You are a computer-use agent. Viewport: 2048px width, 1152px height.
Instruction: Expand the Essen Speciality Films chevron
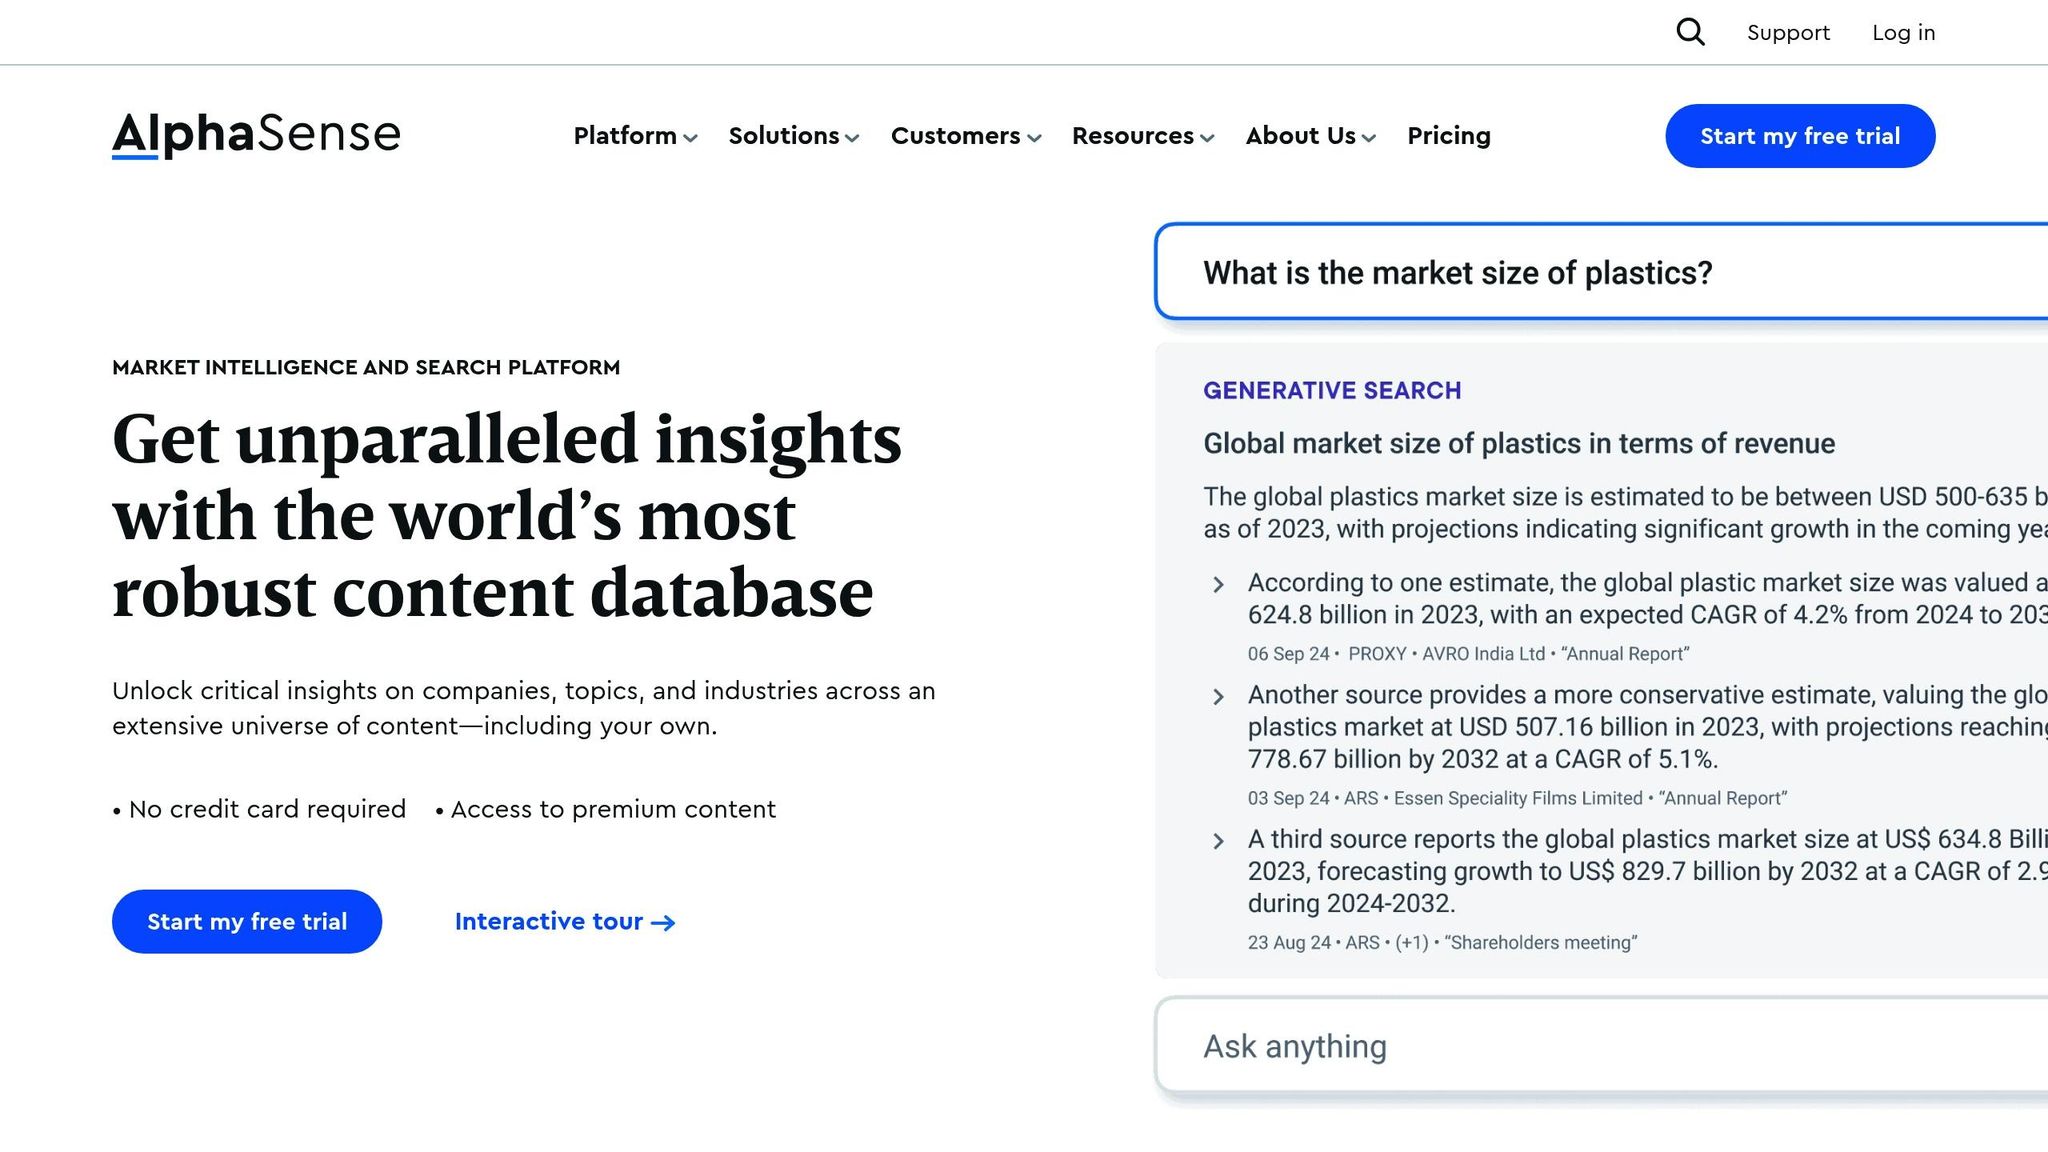coord(1218,697)
